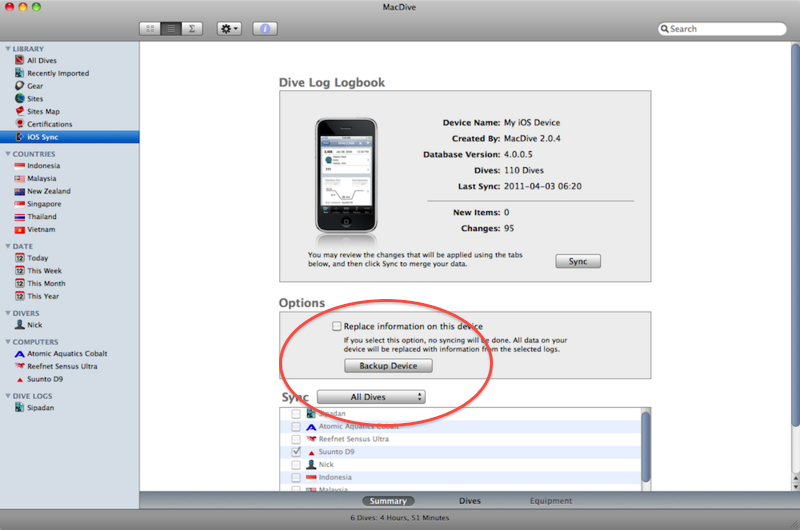
Task: Switch to the Dives tab
Action: click(469, 501)
